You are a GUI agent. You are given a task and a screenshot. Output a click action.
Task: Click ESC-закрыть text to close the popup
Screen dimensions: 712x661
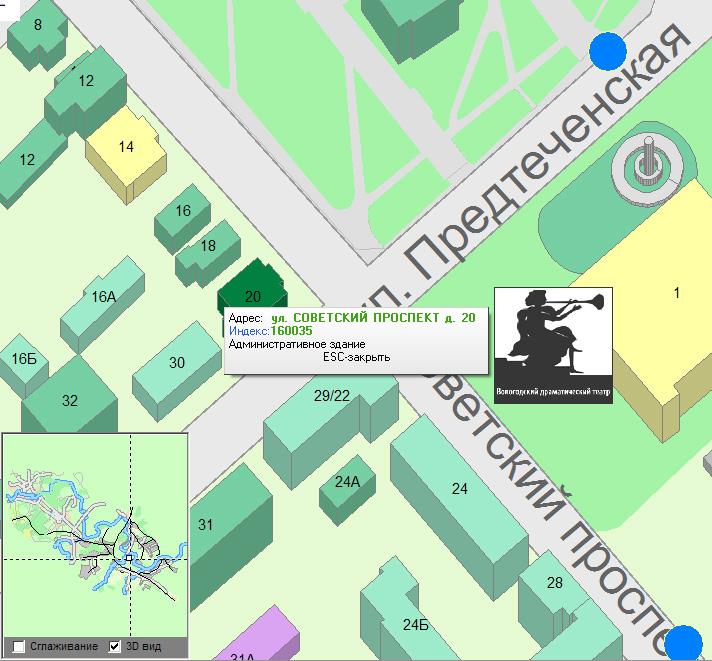click(357, 357)
